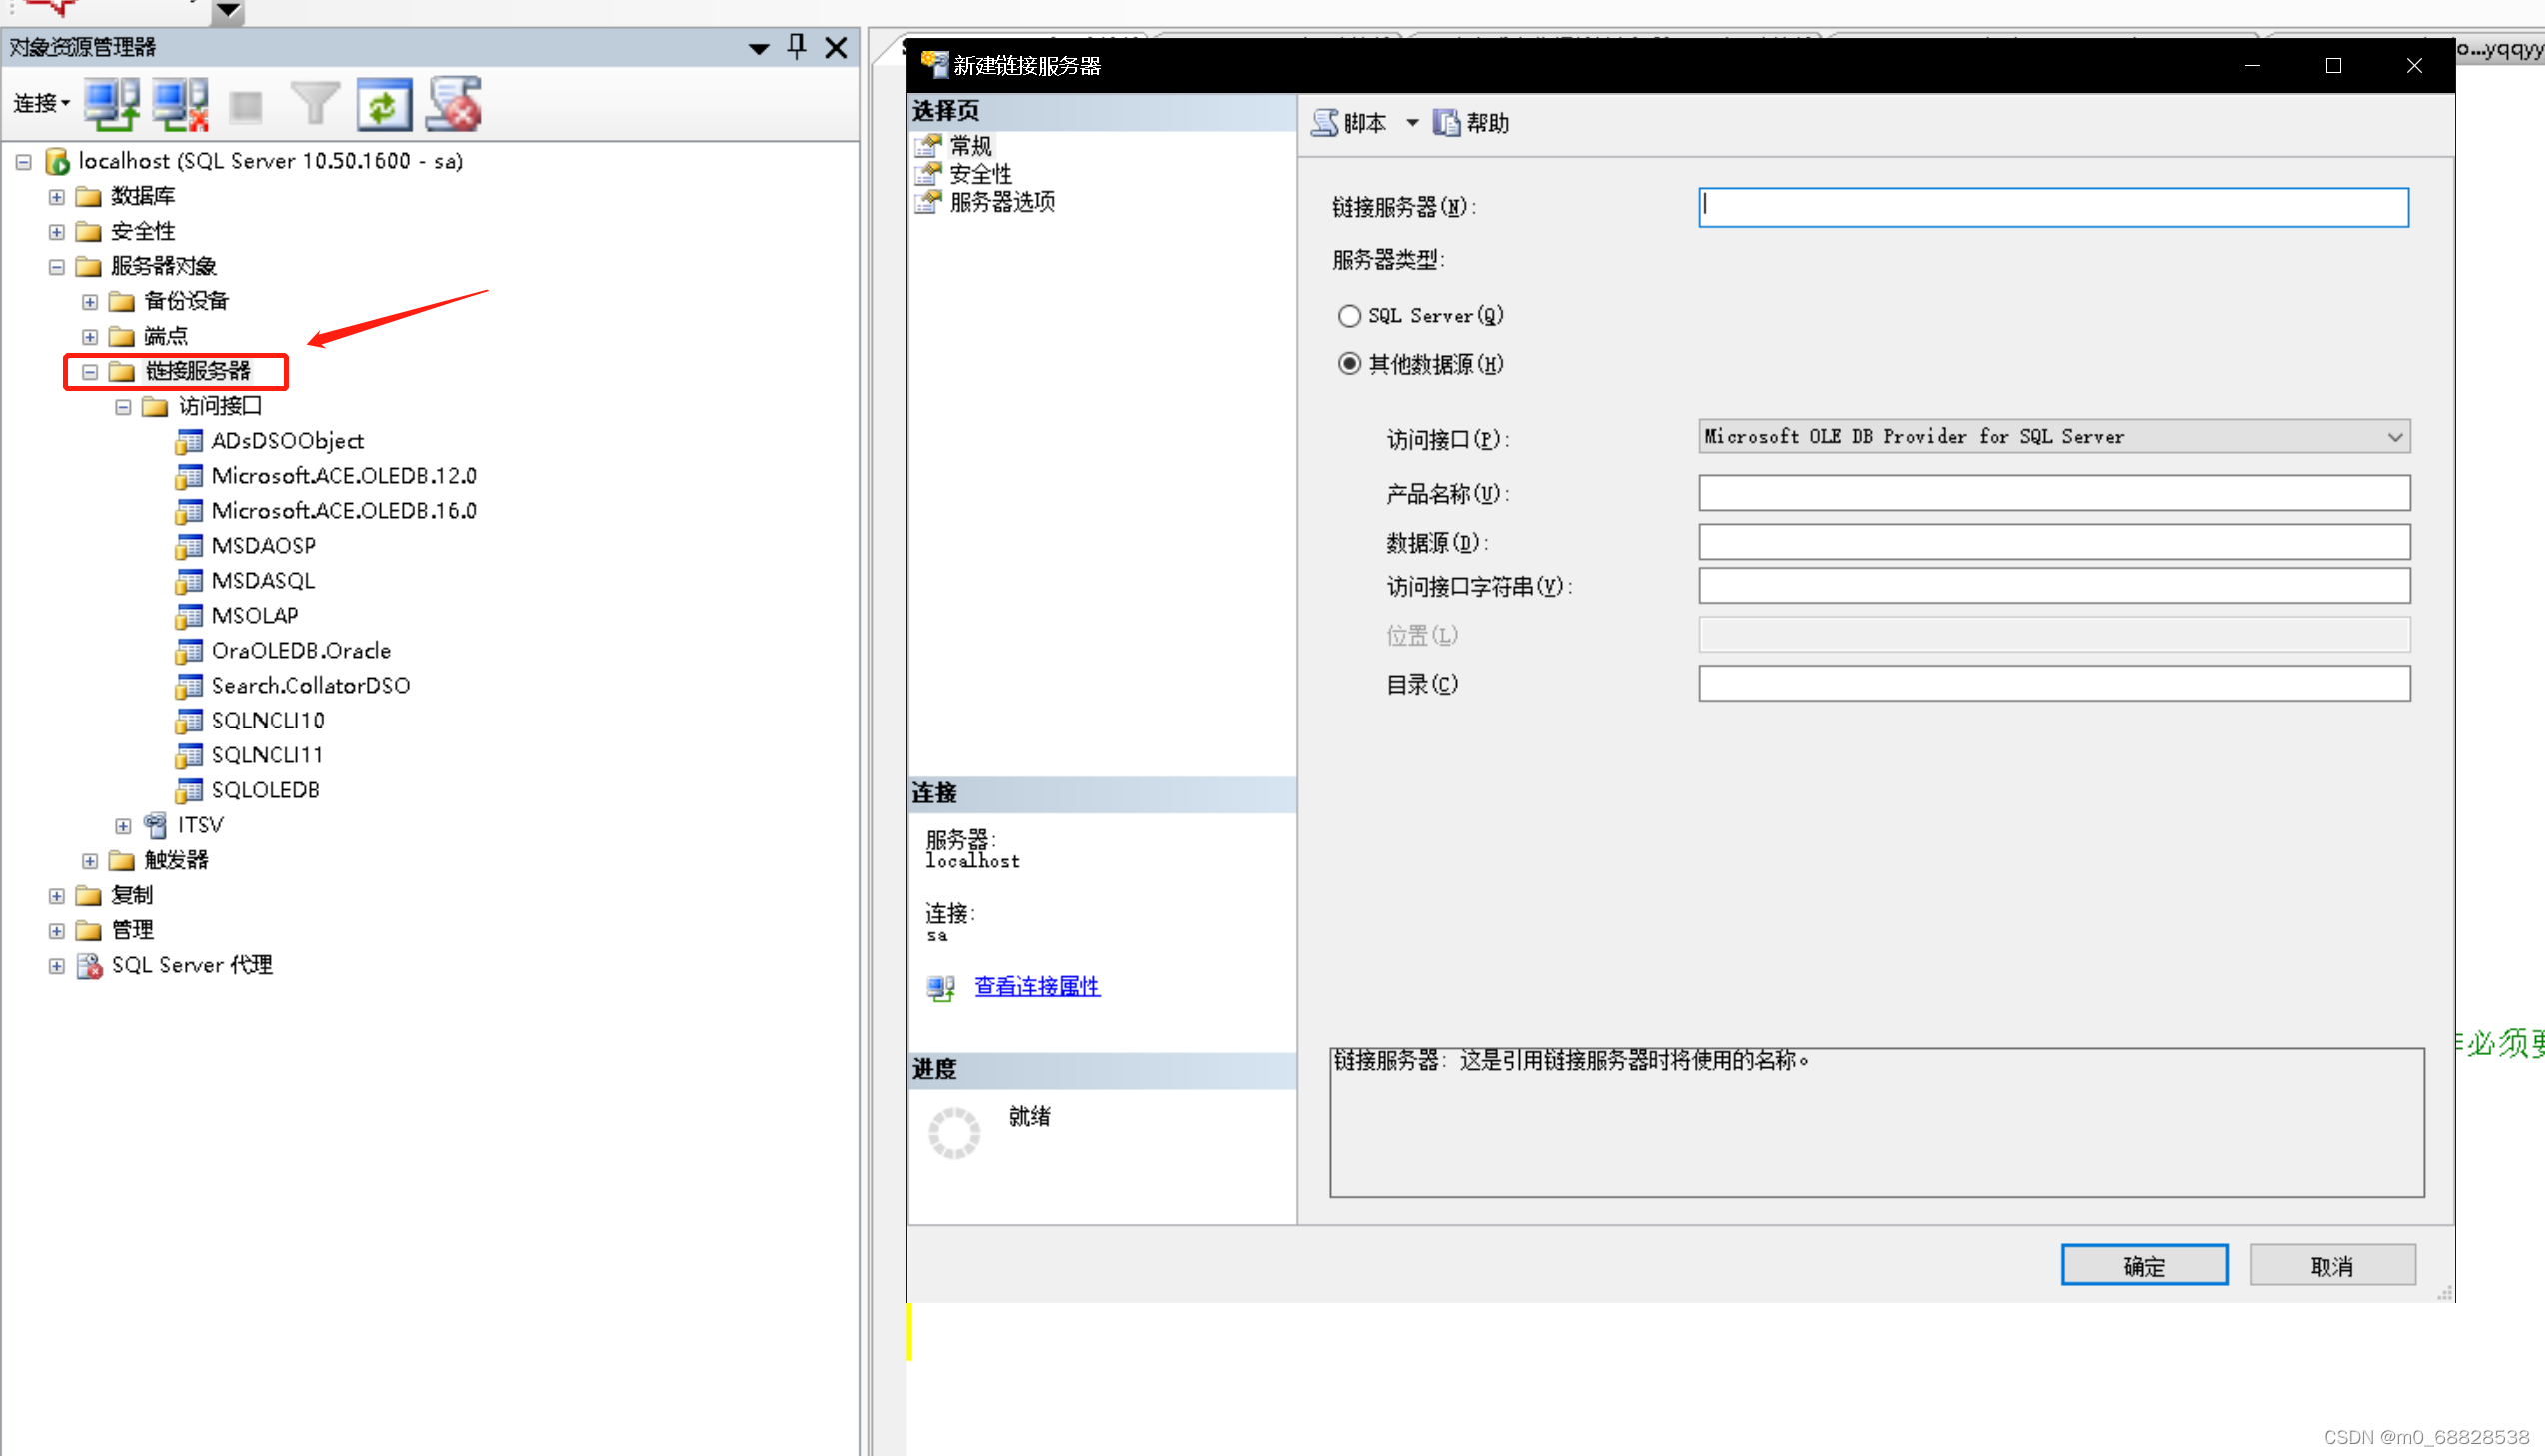Expand the 数据库 folder node
Image resolution: width=2545 pixels, height=1456 pixels.
(57, 197)
